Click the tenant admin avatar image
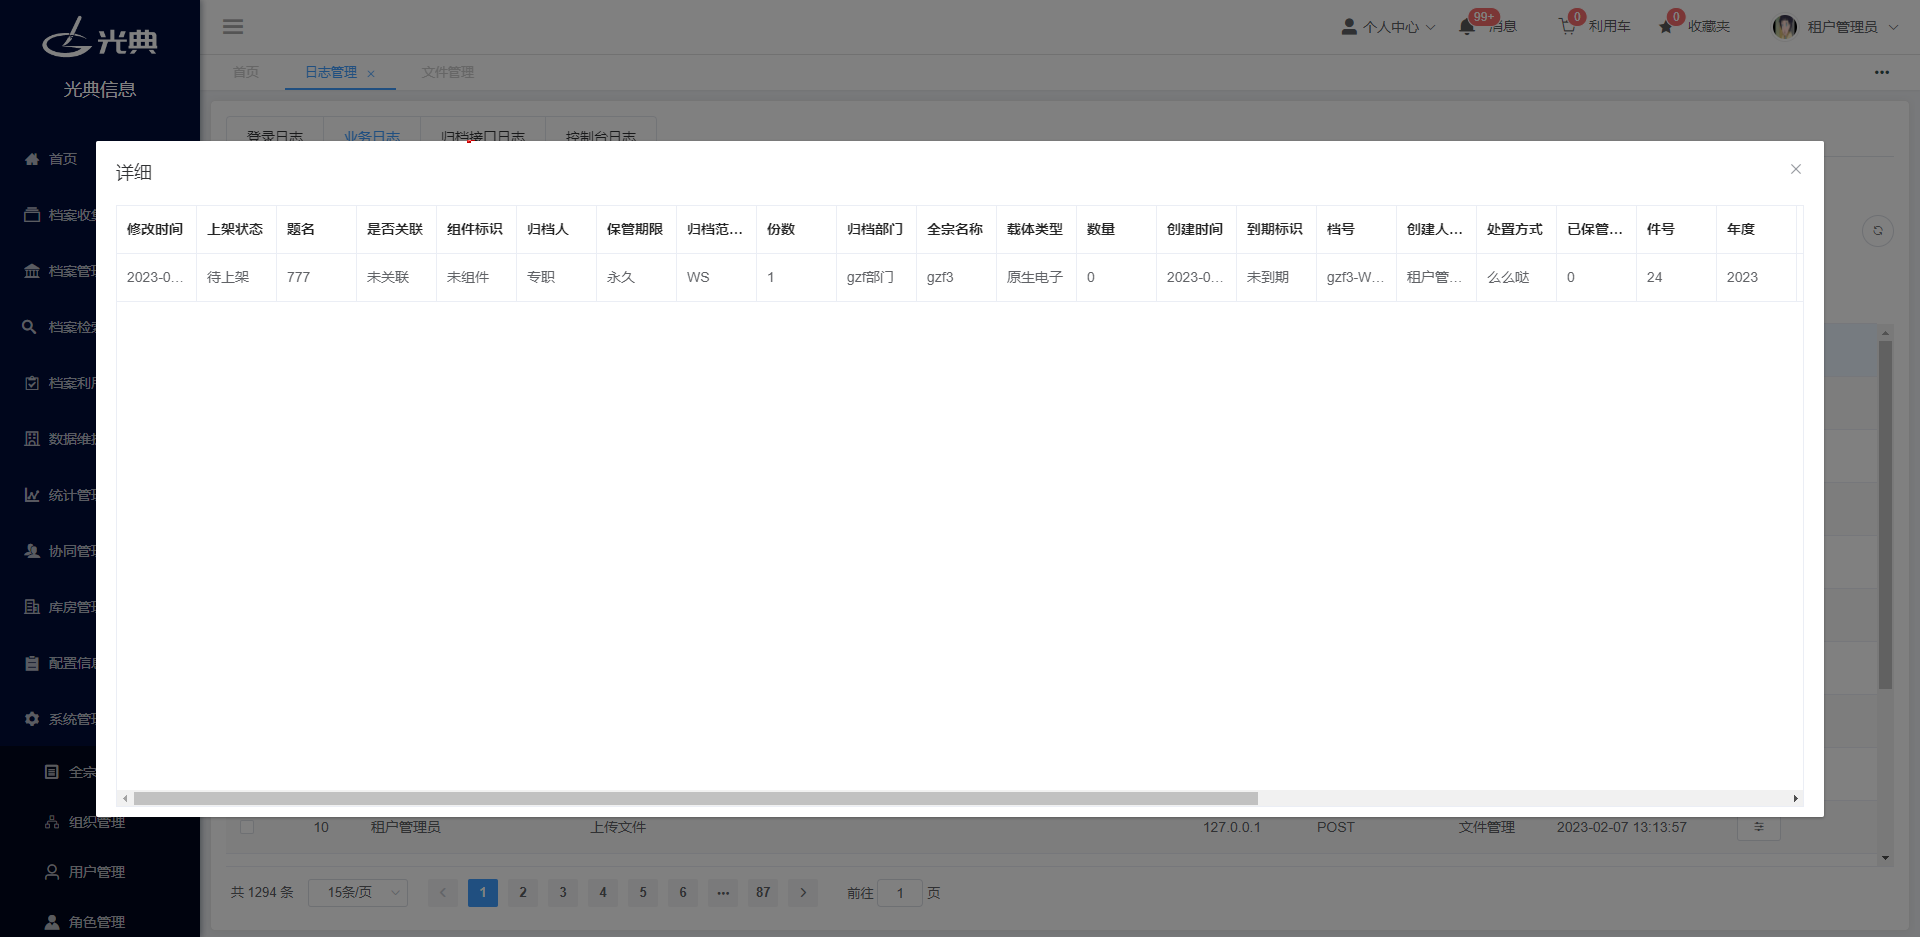The image size is (1920, 937). point(1785,27)
